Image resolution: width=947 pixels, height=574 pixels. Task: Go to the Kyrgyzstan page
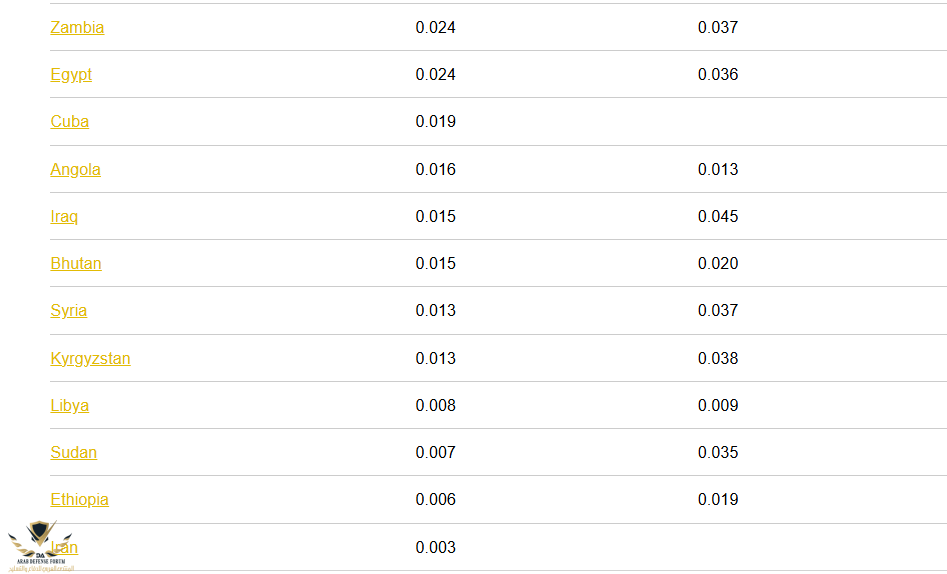click(x=90, y=359)
